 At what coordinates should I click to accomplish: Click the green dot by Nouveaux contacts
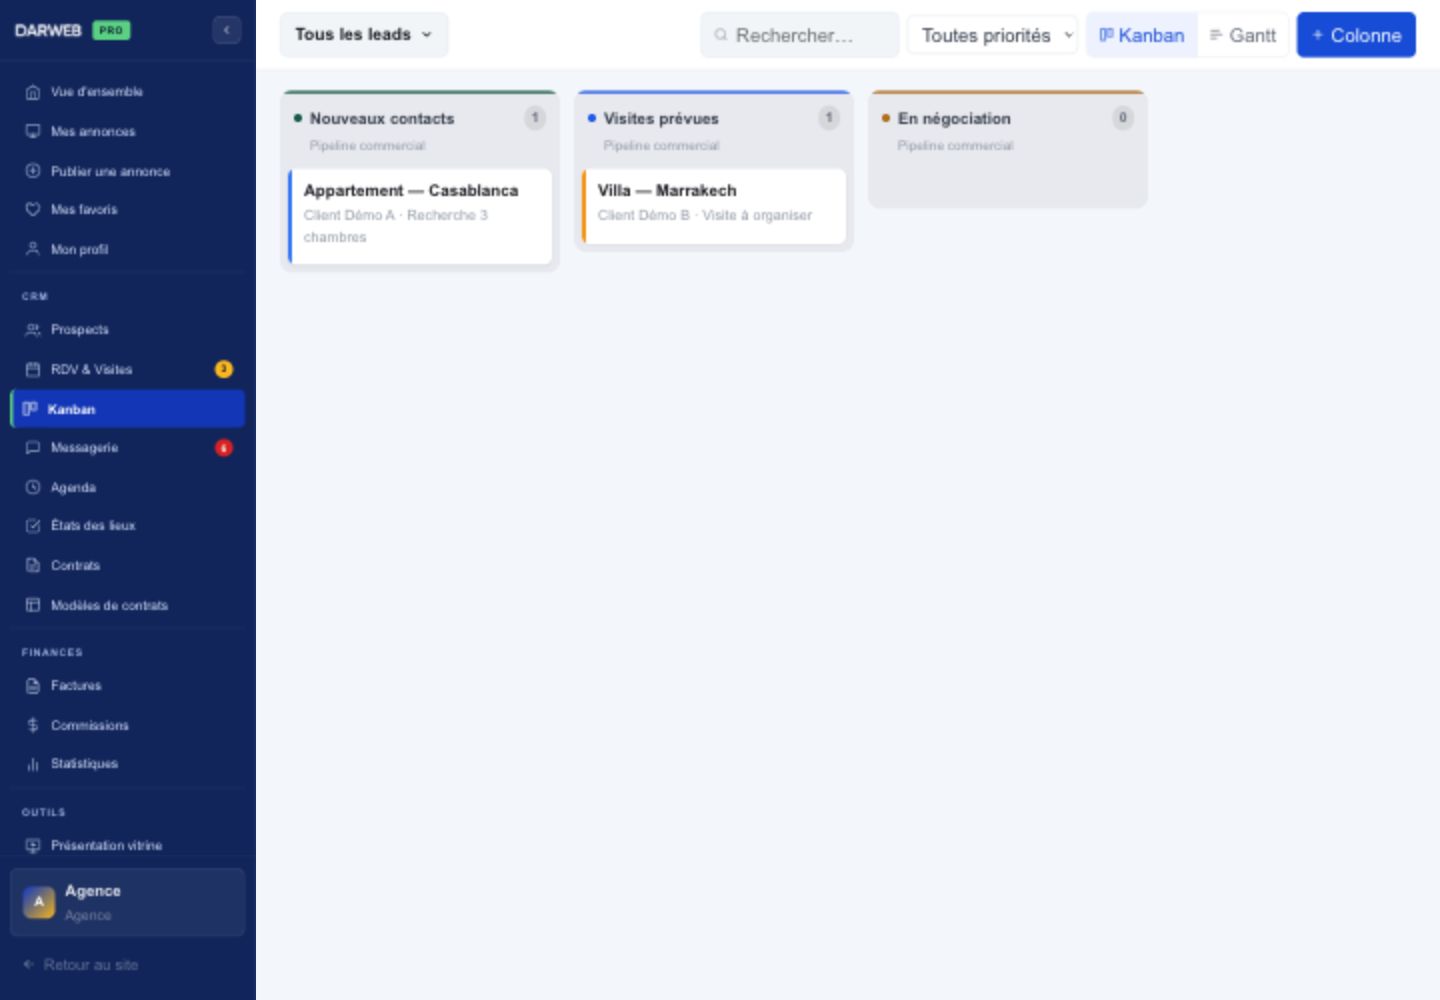coord(298,118)
